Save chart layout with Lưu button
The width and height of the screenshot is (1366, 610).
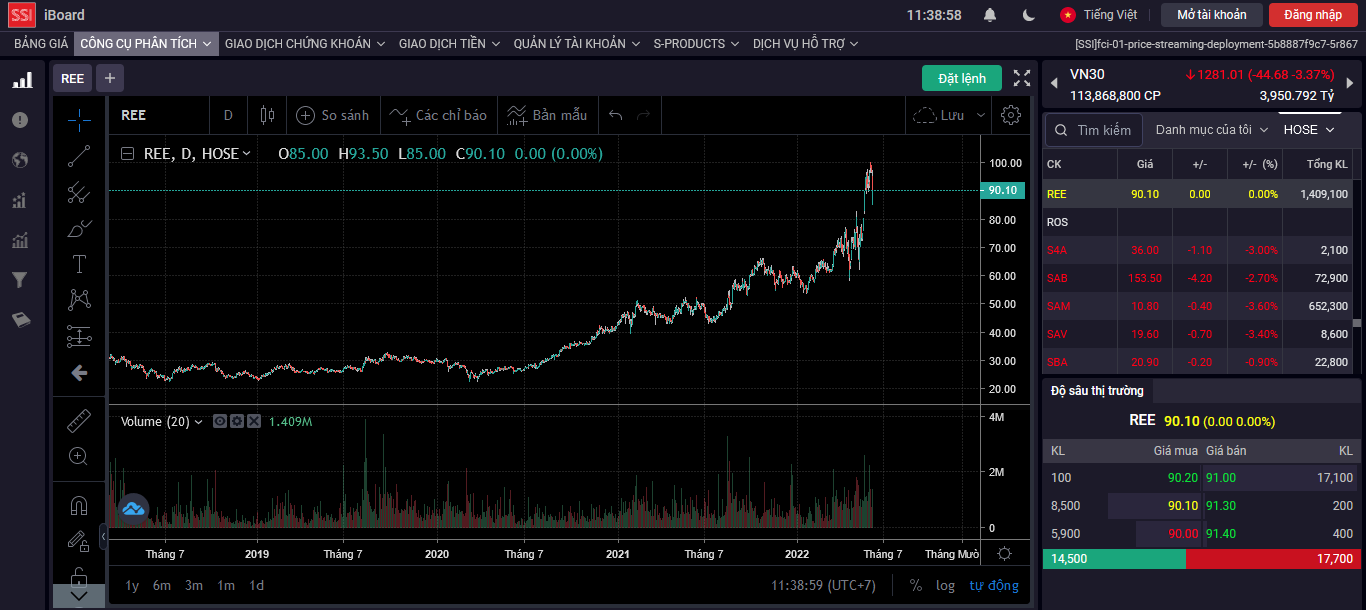tap(939, 115)
